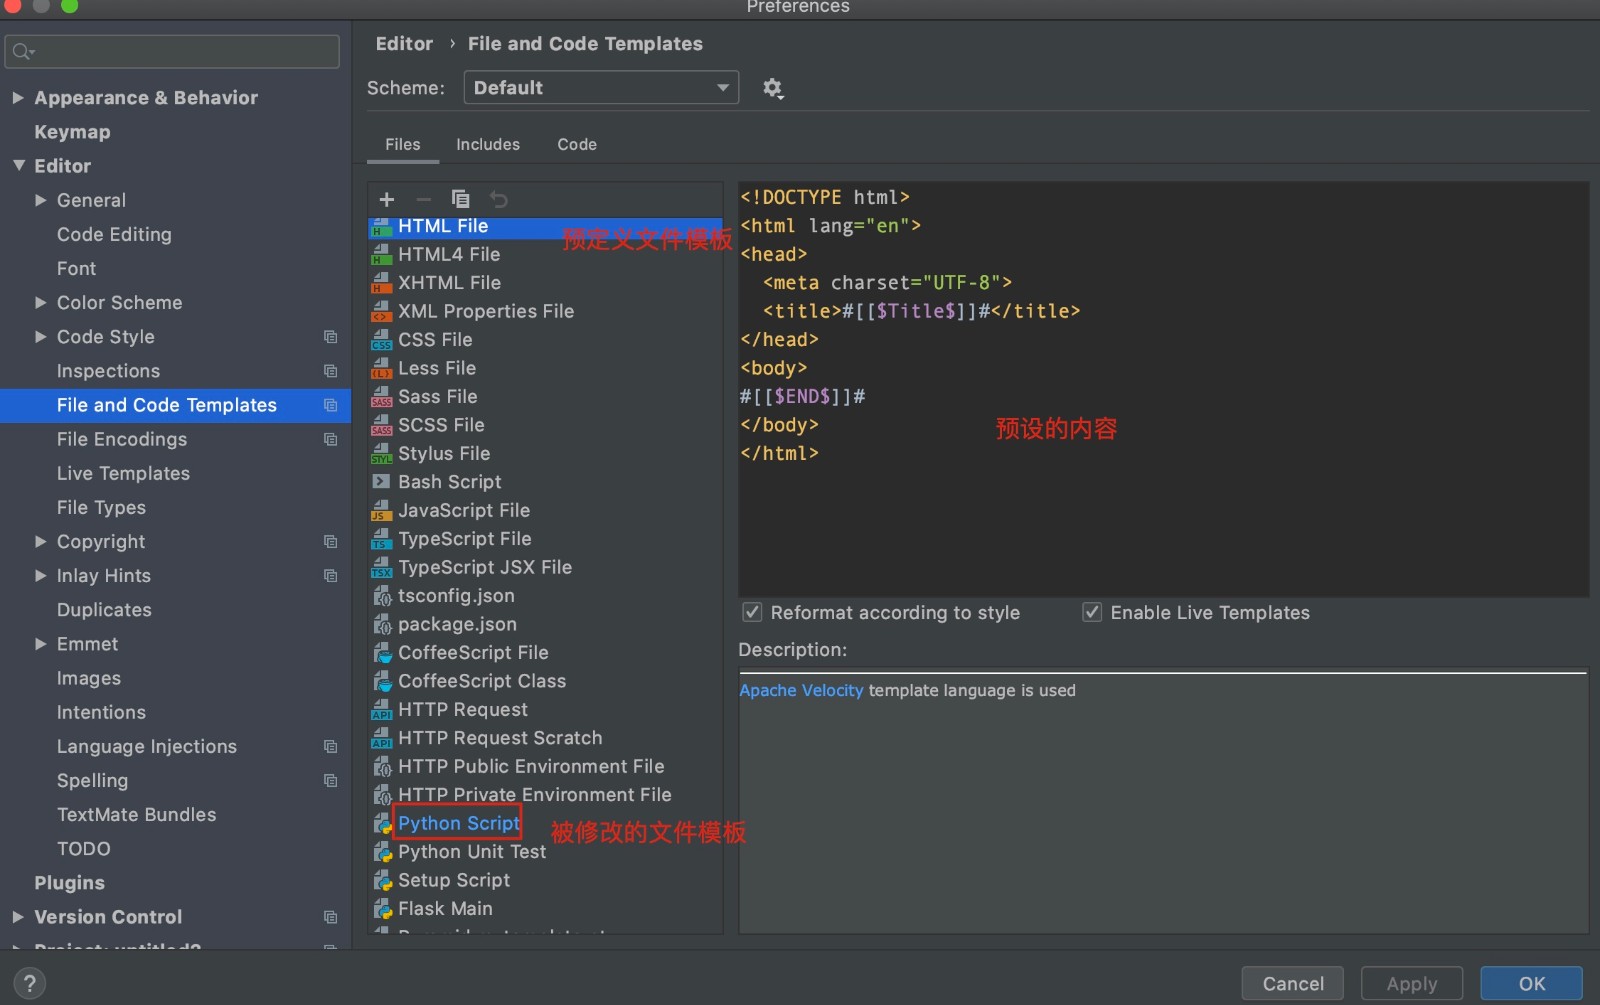Click the JavaScript File template icon
Viewport: 1600px width, 1005px height.
pyautogui.click(x=381, y=511)
